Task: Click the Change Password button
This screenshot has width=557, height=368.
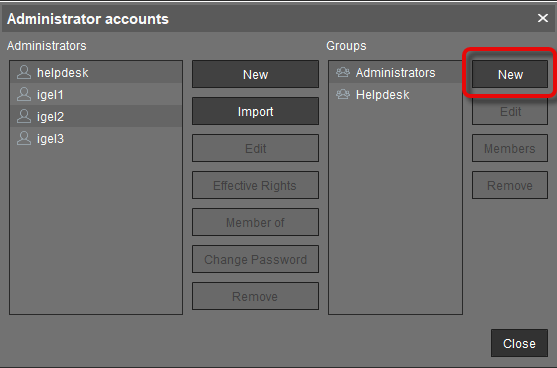Action: 255,259
